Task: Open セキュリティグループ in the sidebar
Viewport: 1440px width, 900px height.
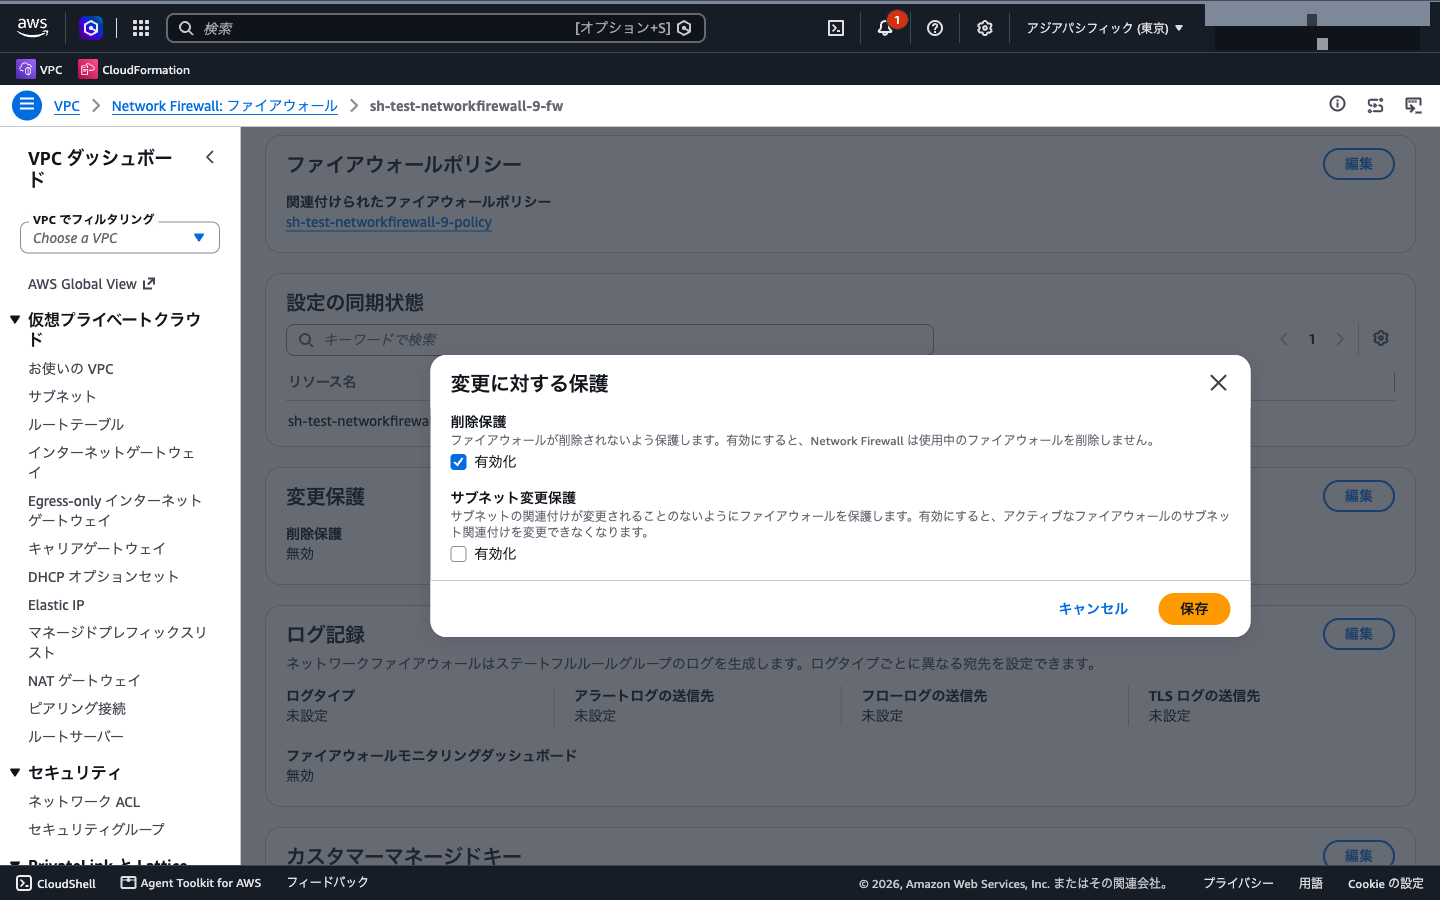Action: click(96, 830)
